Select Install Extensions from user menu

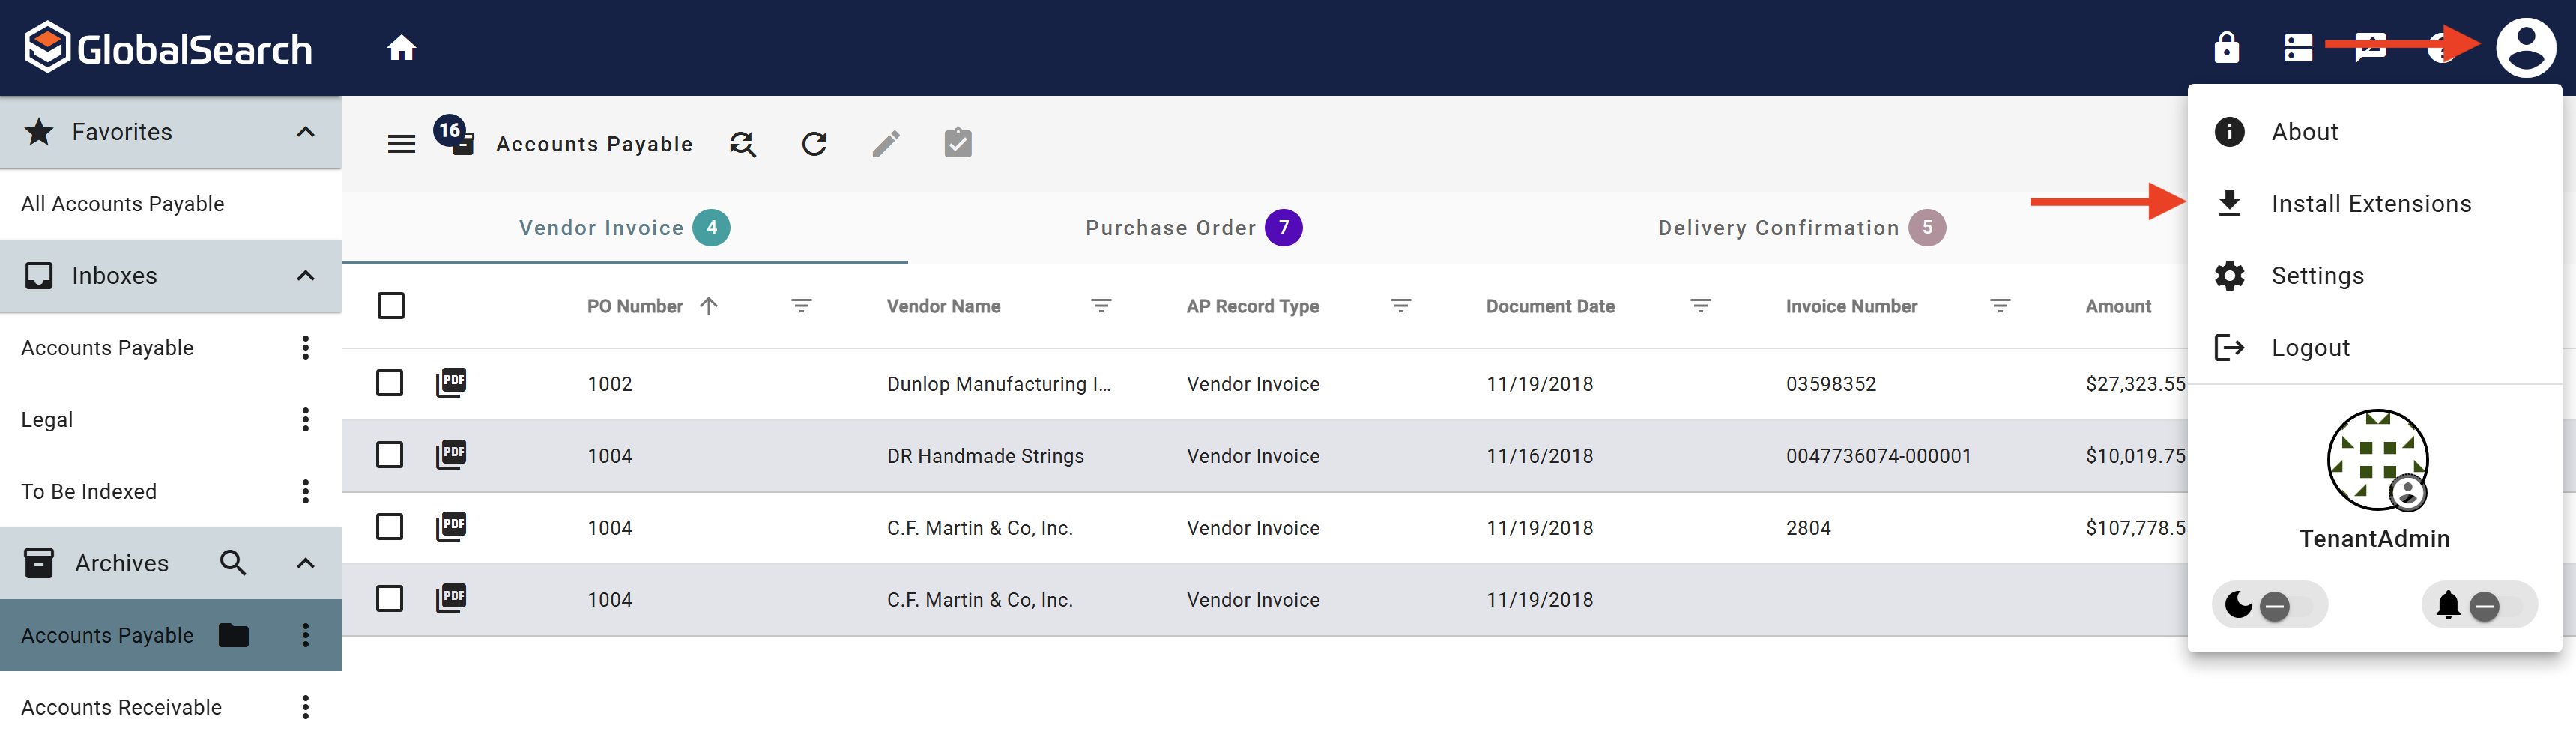2370,204
